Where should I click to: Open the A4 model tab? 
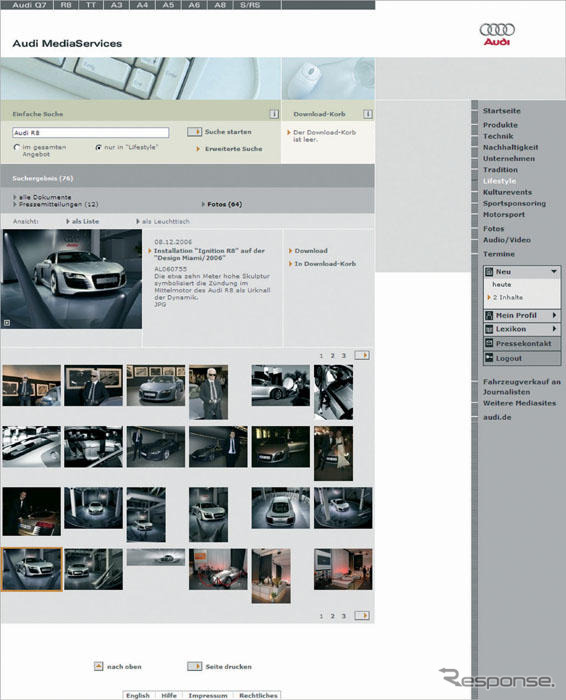(142, 5)
